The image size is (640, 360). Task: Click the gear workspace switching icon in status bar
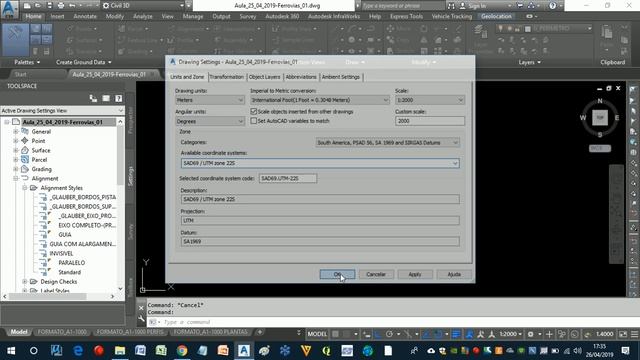(x=530, y=334)
